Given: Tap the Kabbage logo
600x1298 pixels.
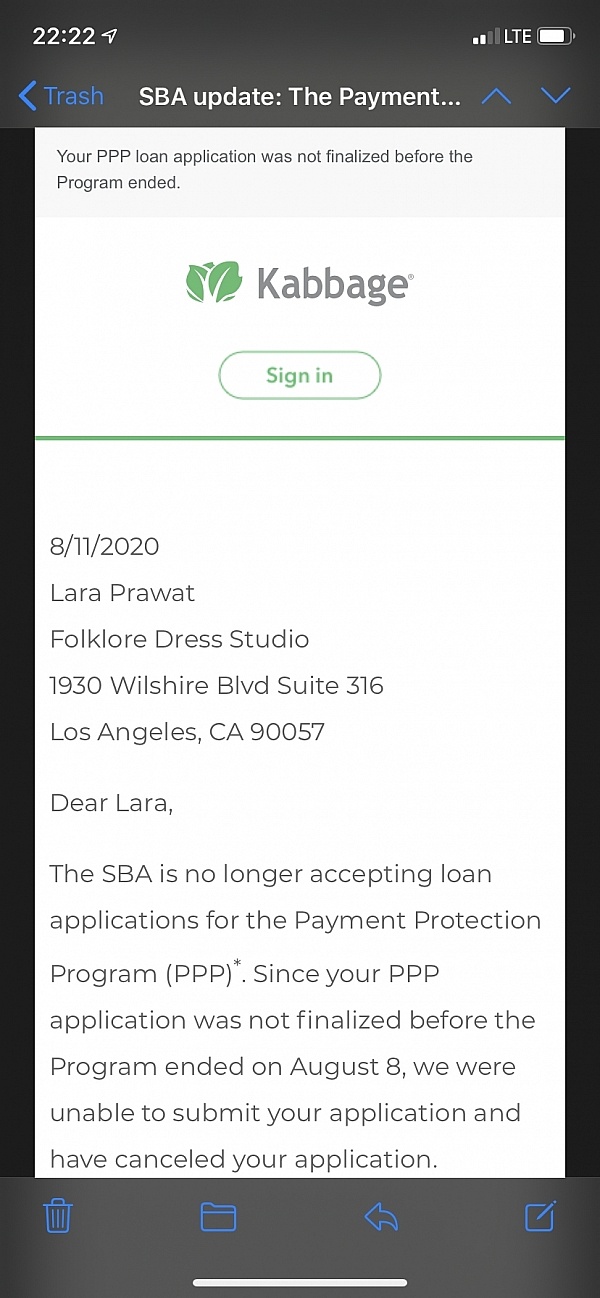Looking at the screenshot, I should pyautogui.click(x=299, y=283).
